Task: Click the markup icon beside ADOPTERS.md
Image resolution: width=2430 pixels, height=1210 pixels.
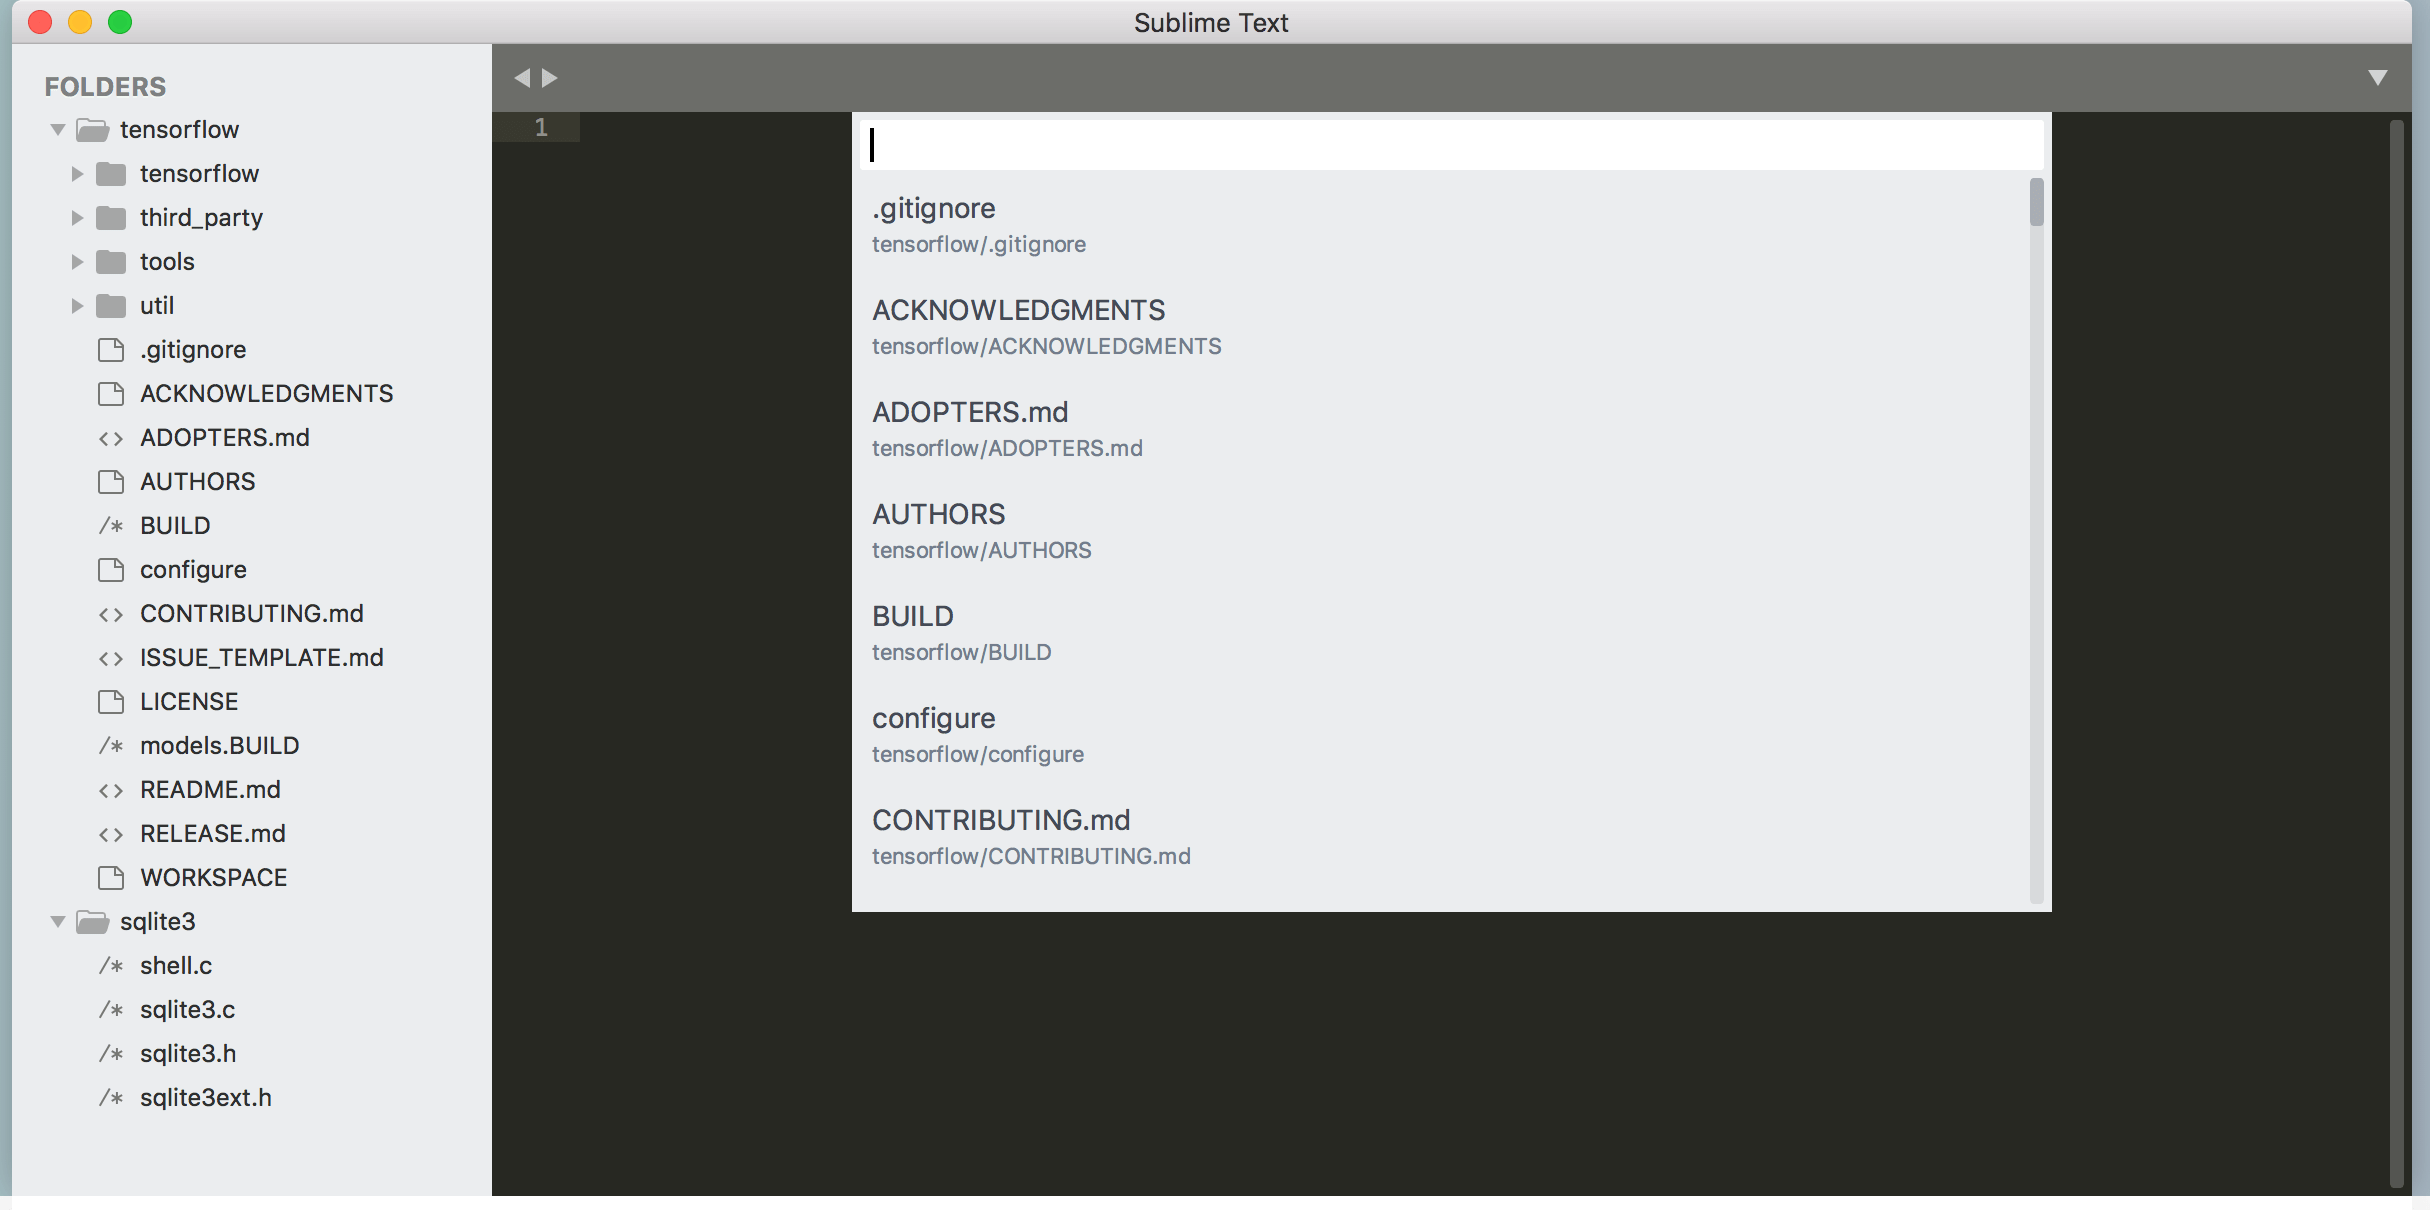Action: tap(111, 439)
